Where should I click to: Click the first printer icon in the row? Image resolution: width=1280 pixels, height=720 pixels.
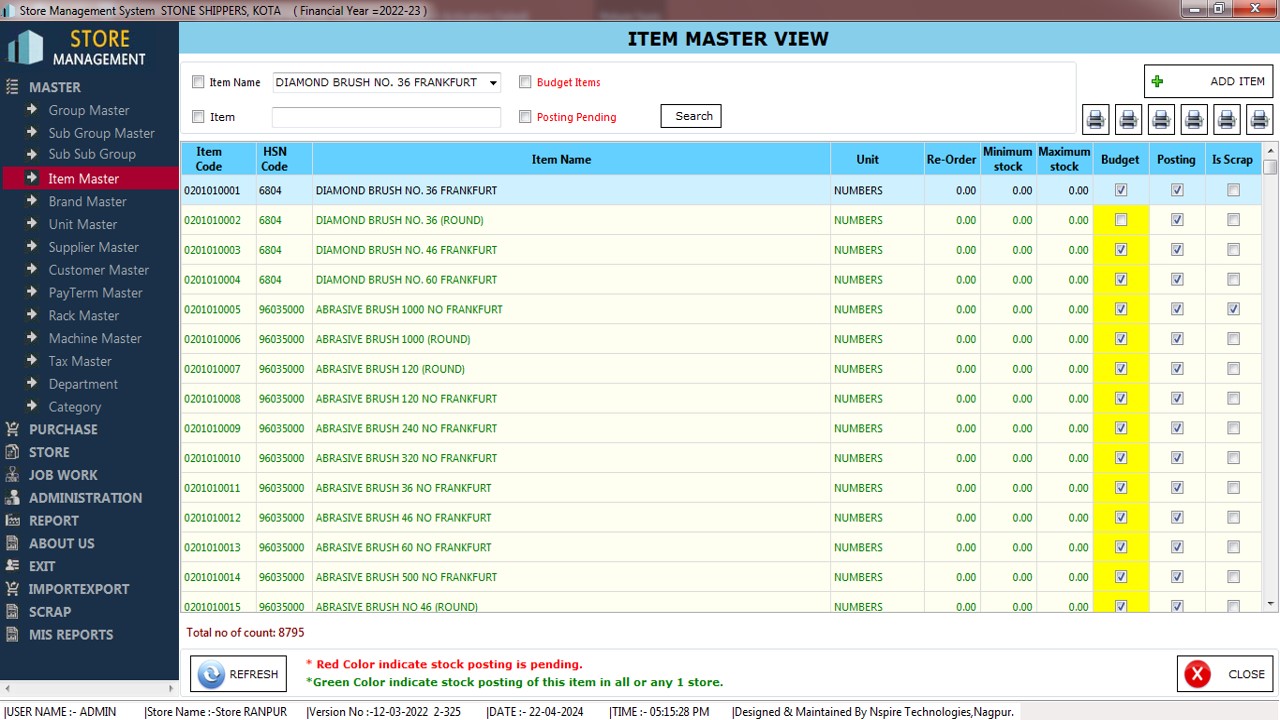1096,119
